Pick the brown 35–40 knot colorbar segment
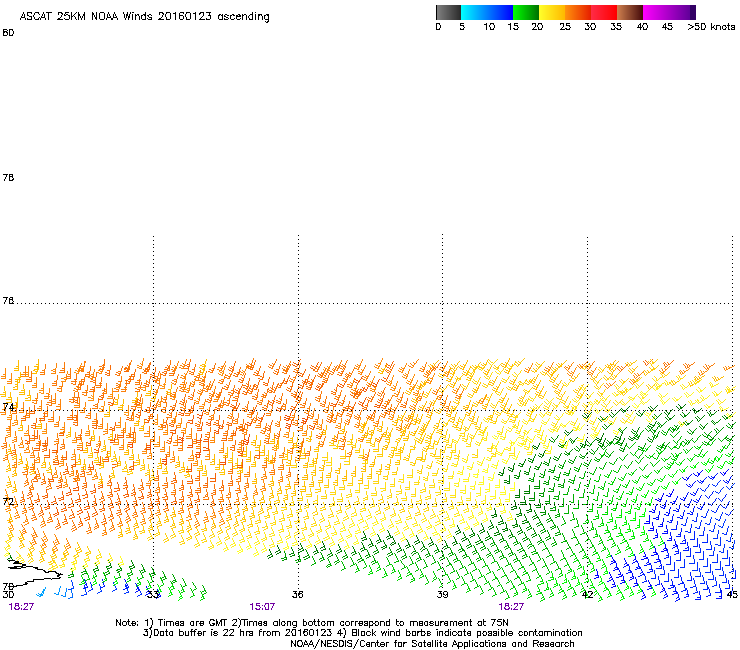 (x=630, y=12)
